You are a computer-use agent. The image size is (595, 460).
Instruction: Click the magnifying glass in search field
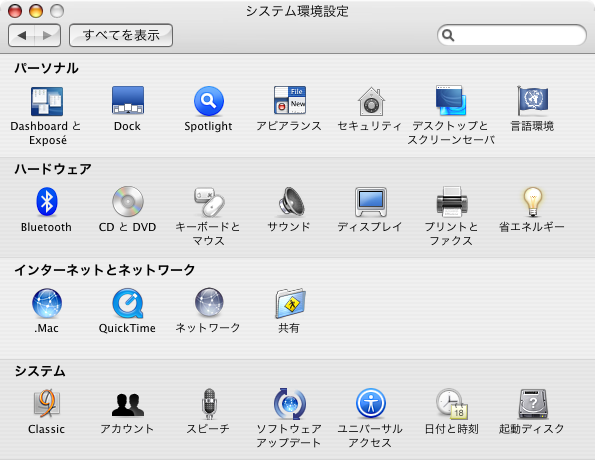point(448,35)
